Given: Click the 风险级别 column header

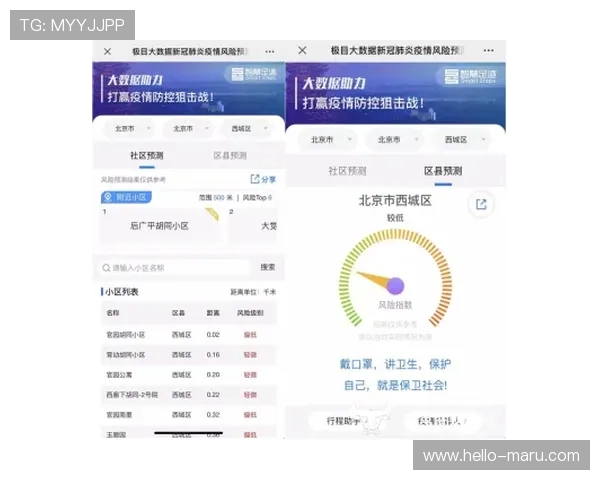Looking at the screenshot, I should (x=250, y=313).
